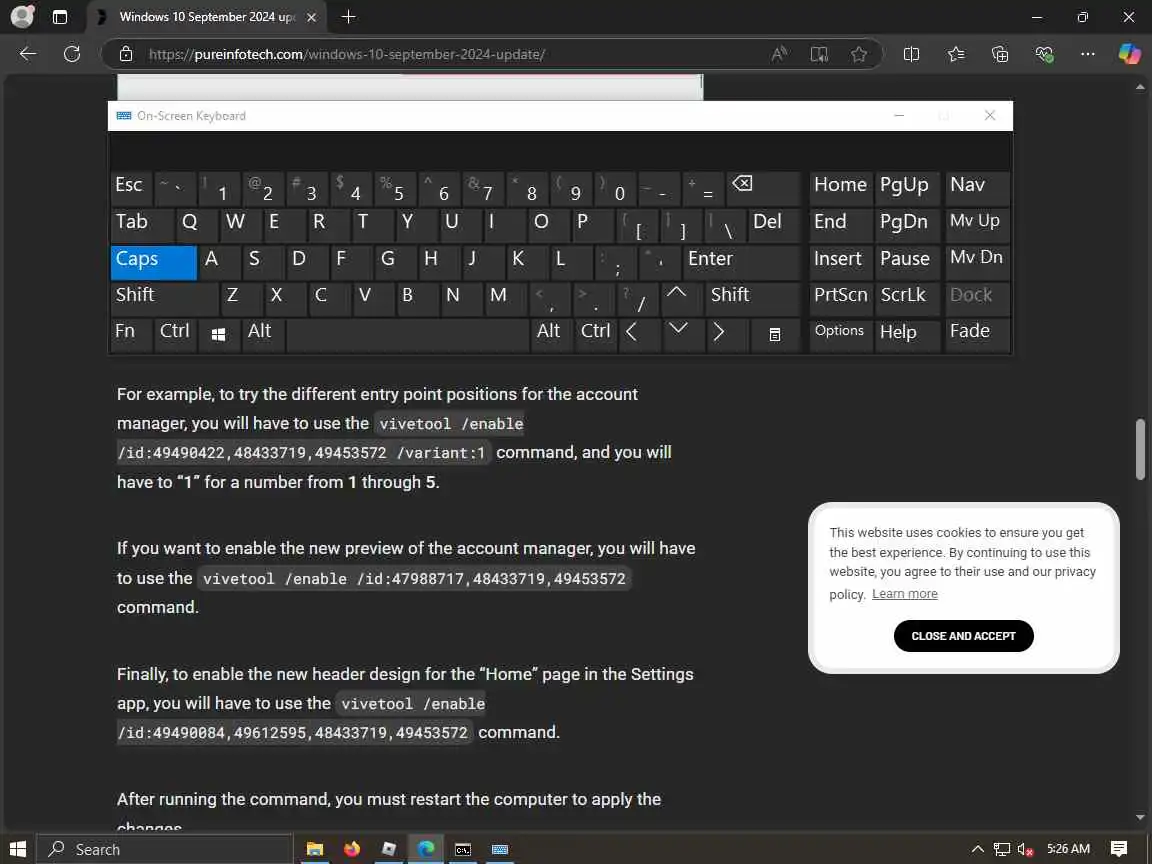
Task: Open the Favorites list
Action: click(956, 54)
